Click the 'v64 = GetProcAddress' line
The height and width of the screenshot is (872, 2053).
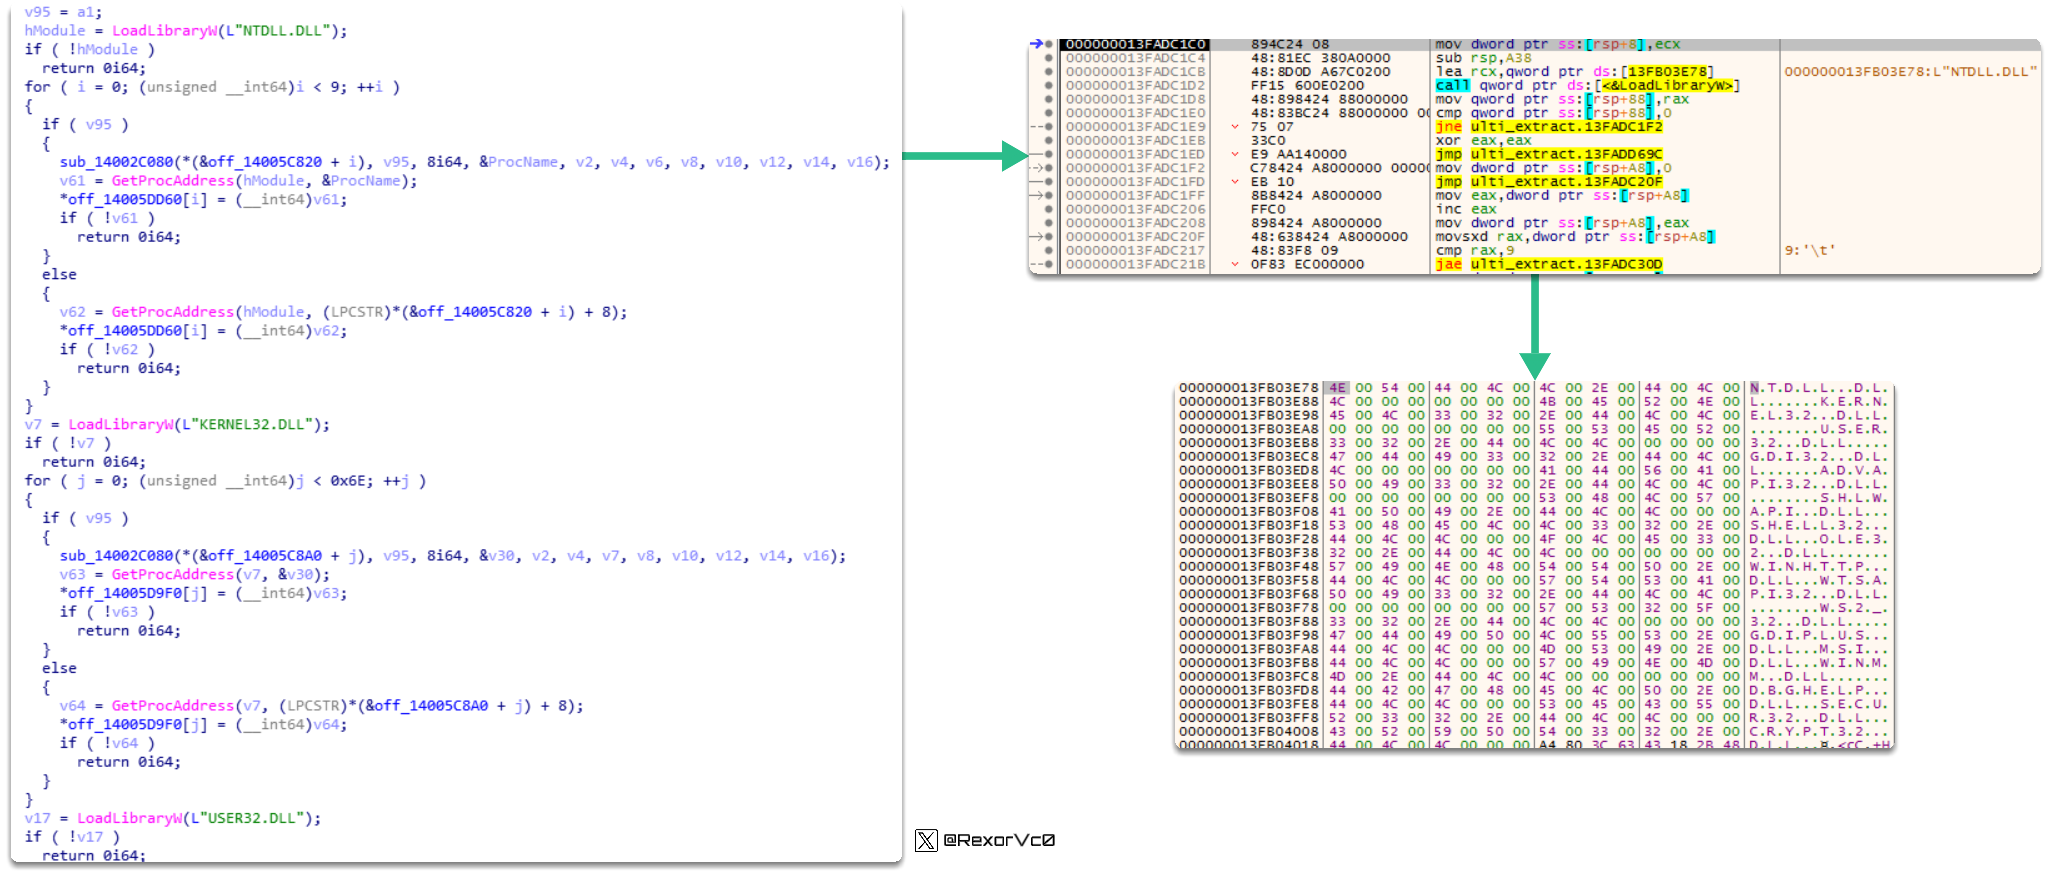321,706
